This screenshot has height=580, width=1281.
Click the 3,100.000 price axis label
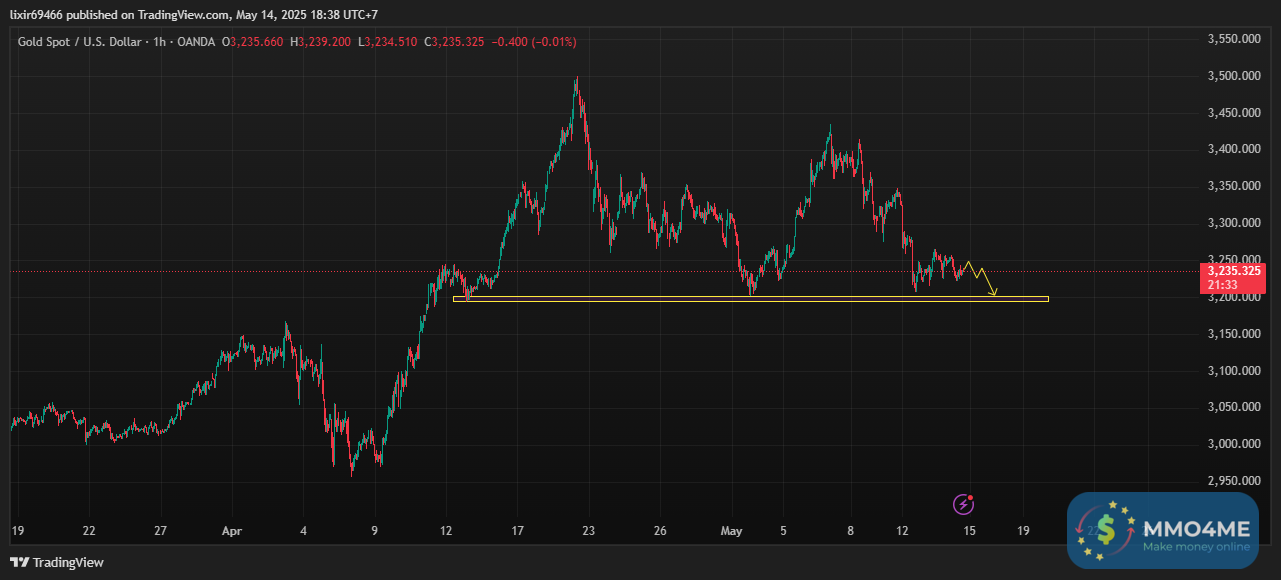(x=1232, y=371)
